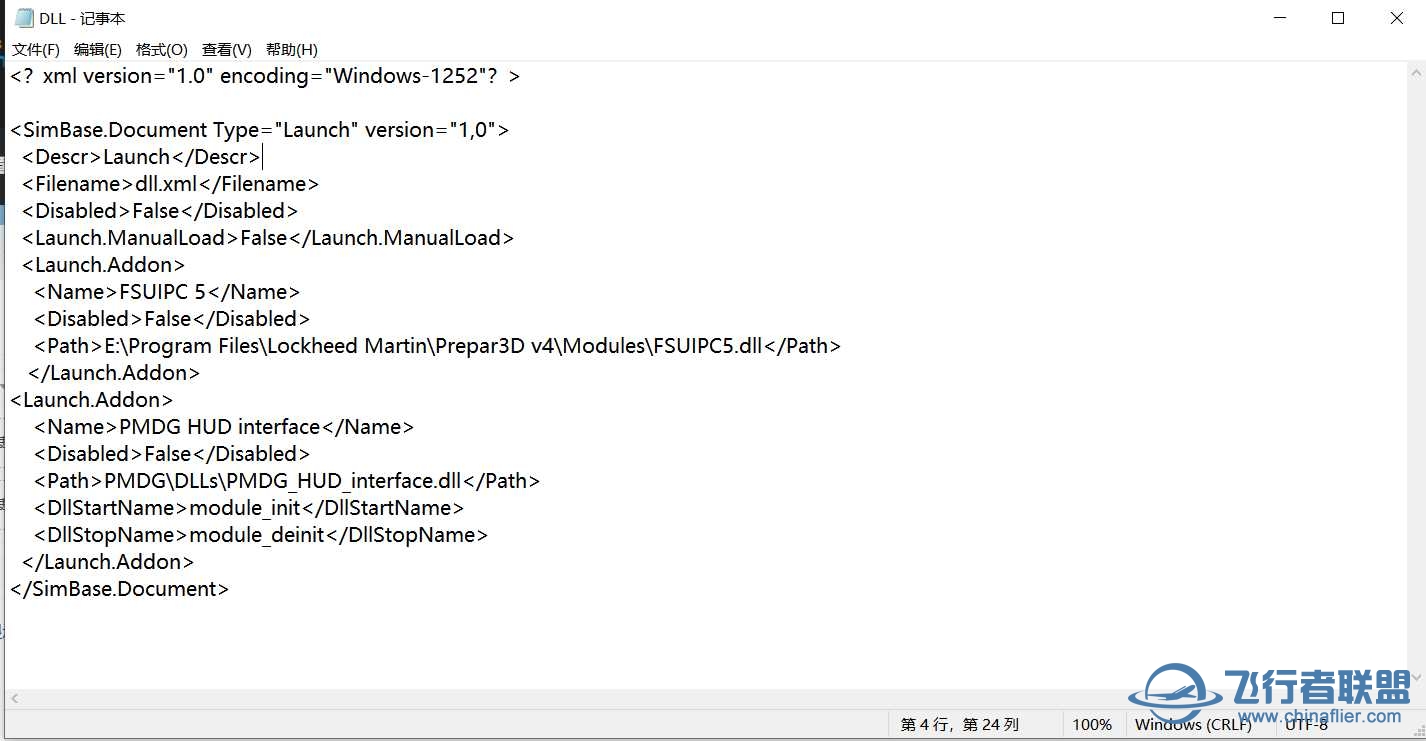Click the vertical scrollbar up arrow
The width and height of the screenshot is (1426, 741).
tap(1416, 72)
